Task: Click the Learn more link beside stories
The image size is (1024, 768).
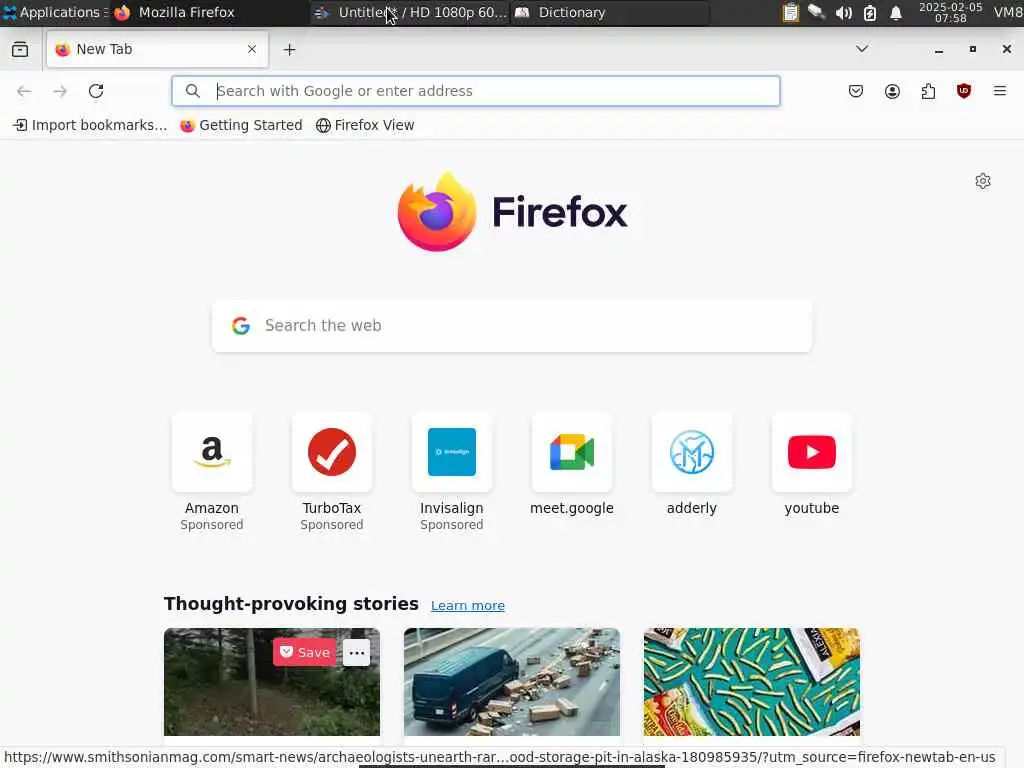Action: [468, 605]
